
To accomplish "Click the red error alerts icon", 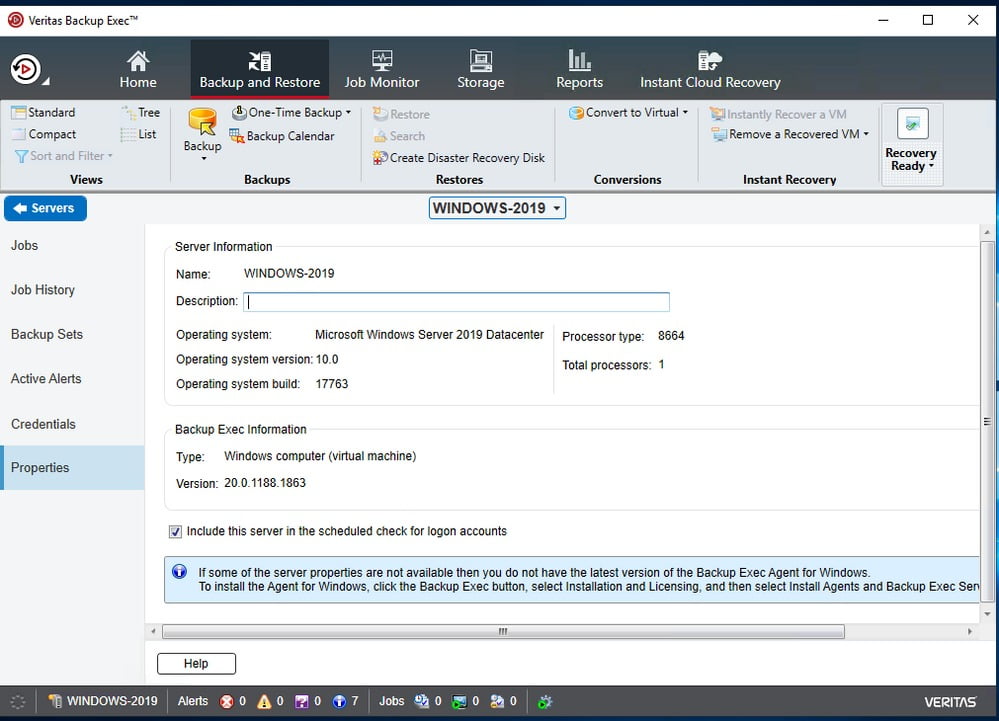I will click(x=226, y=702).
